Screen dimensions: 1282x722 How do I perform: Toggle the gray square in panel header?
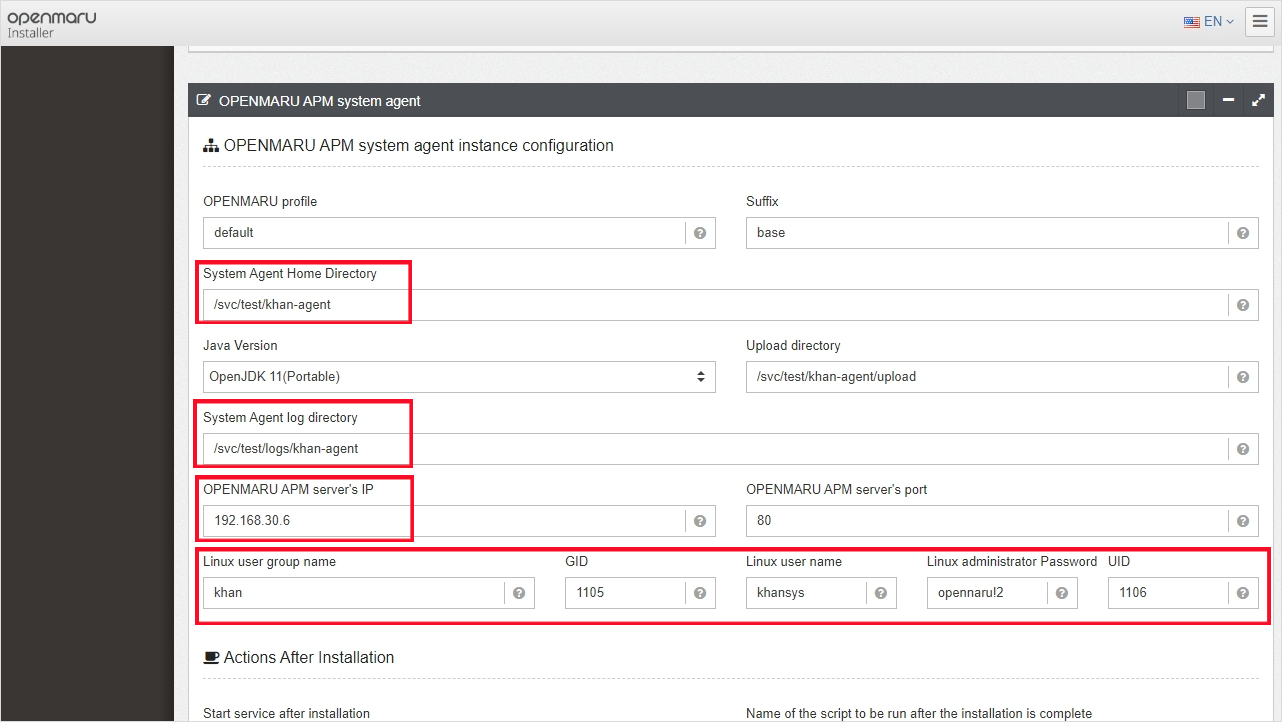tap(1196, 100)
